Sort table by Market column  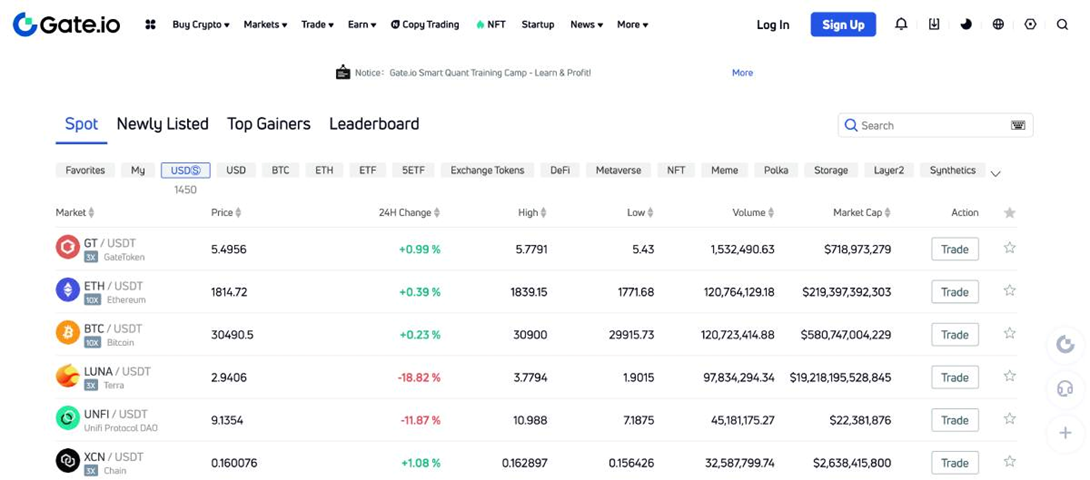(75, 212)
